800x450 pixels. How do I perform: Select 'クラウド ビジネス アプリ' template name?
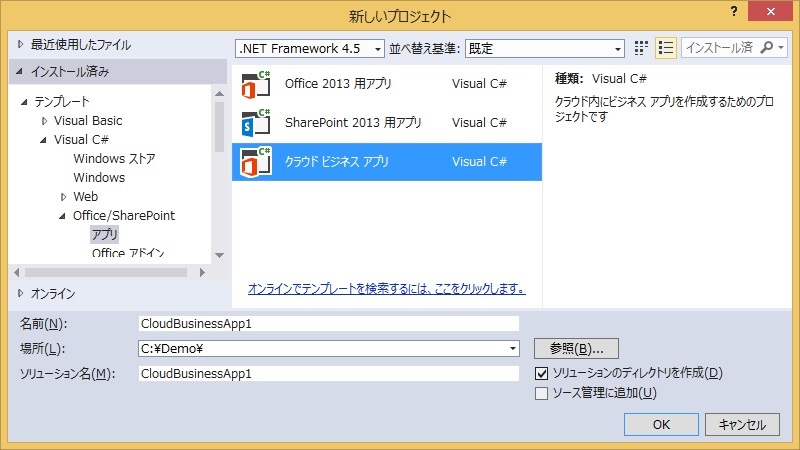click(x=337, y=162)
